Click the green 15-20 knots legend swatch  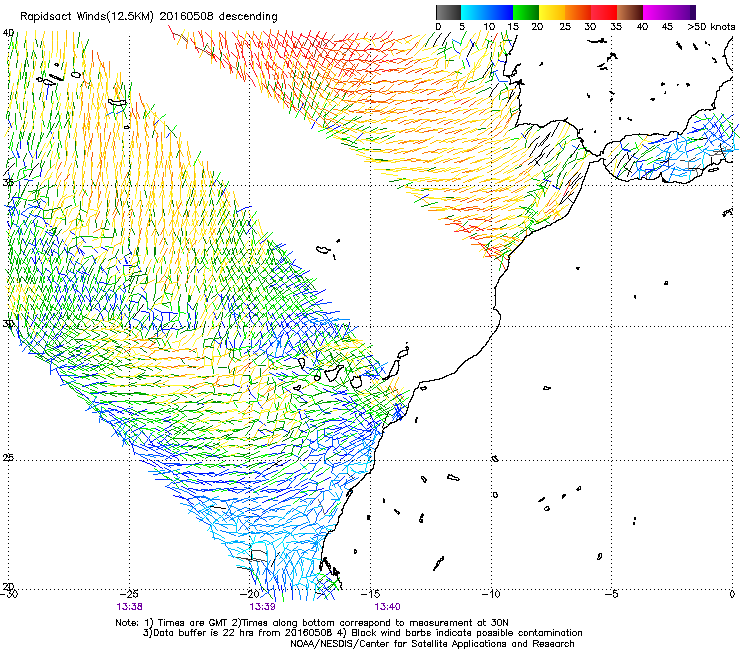coord(526,12)
